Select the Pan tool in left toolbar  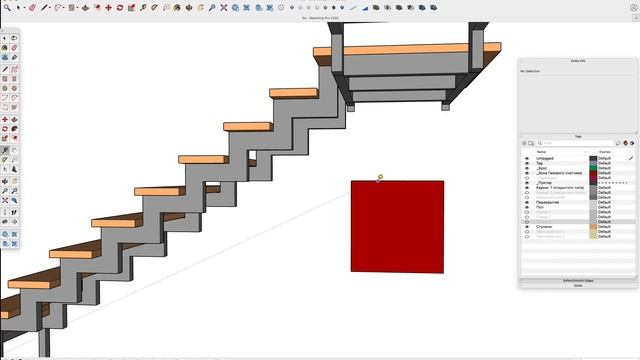click(x=14, y=181)
